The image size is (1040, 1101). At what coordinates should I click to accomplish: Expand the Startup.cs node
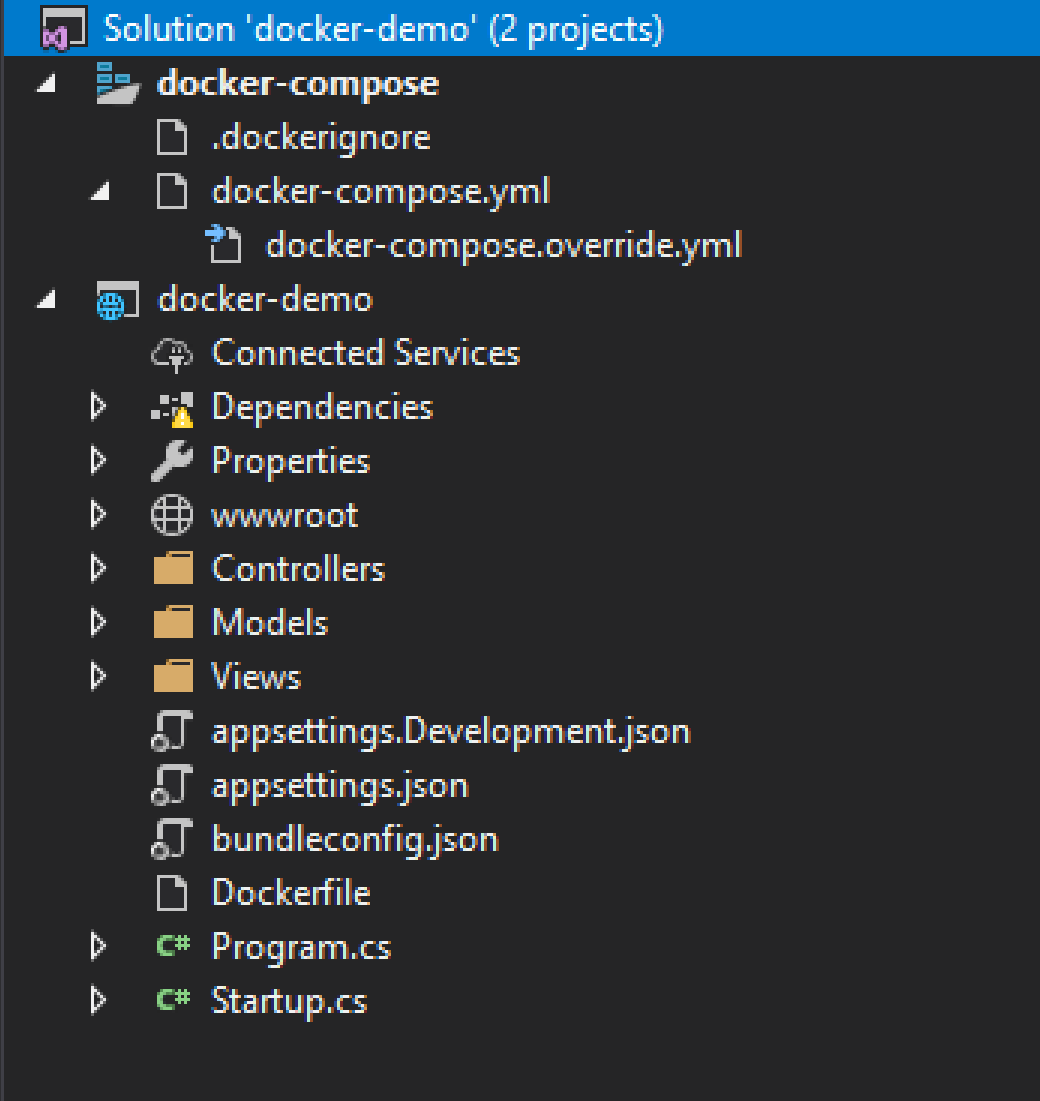pos(97,1000)
